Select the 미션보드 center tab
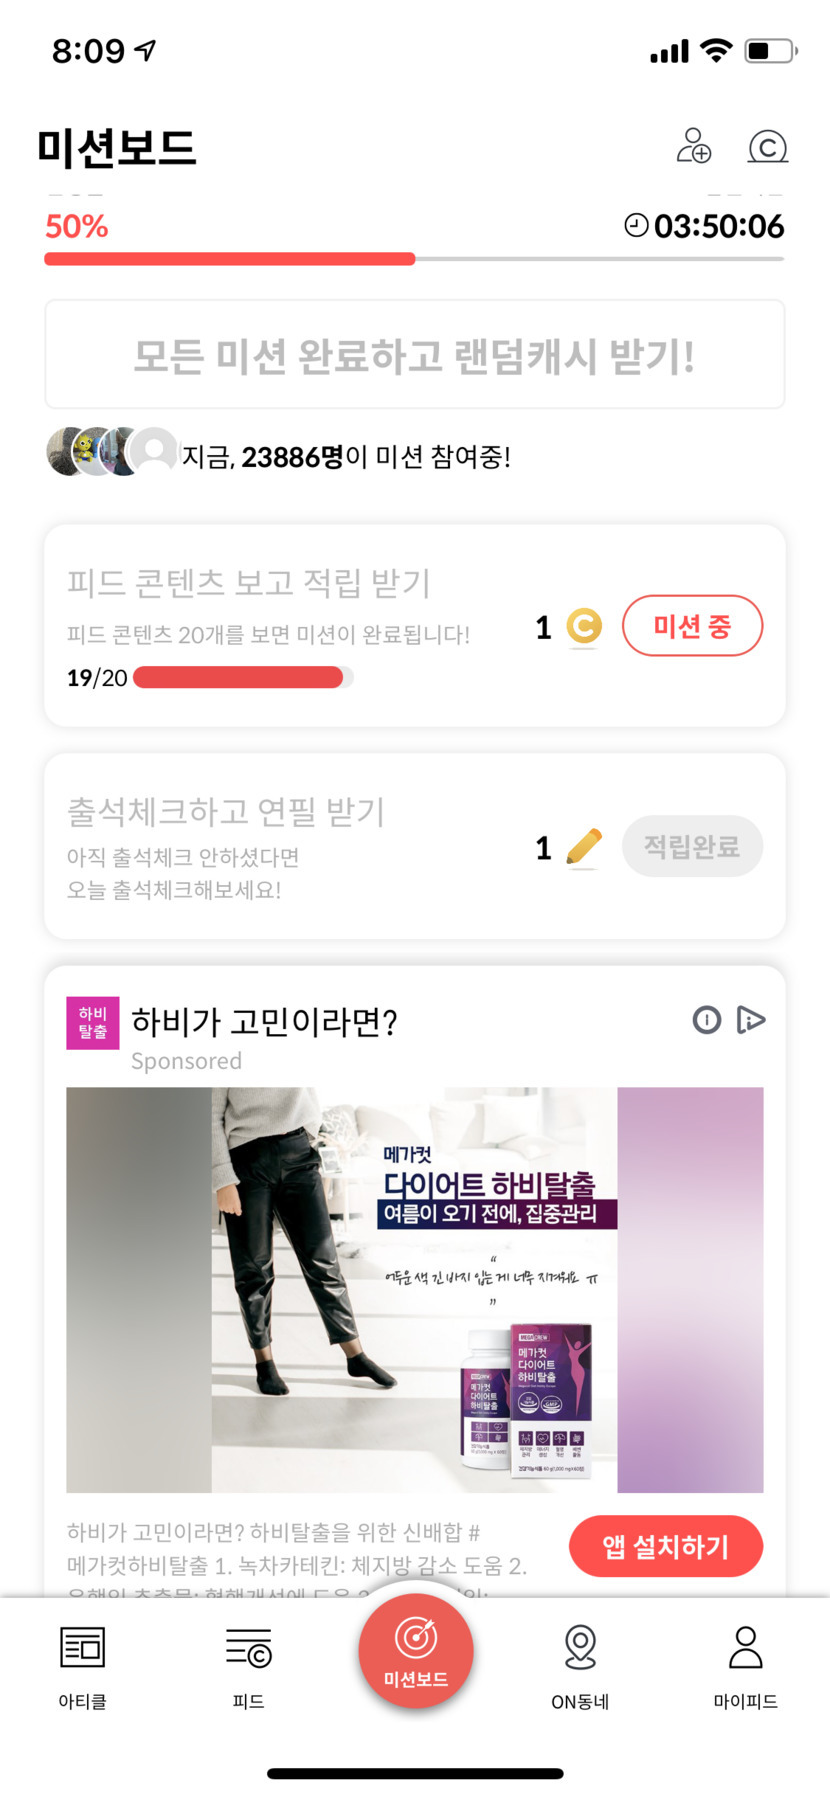 point(415,1651)
